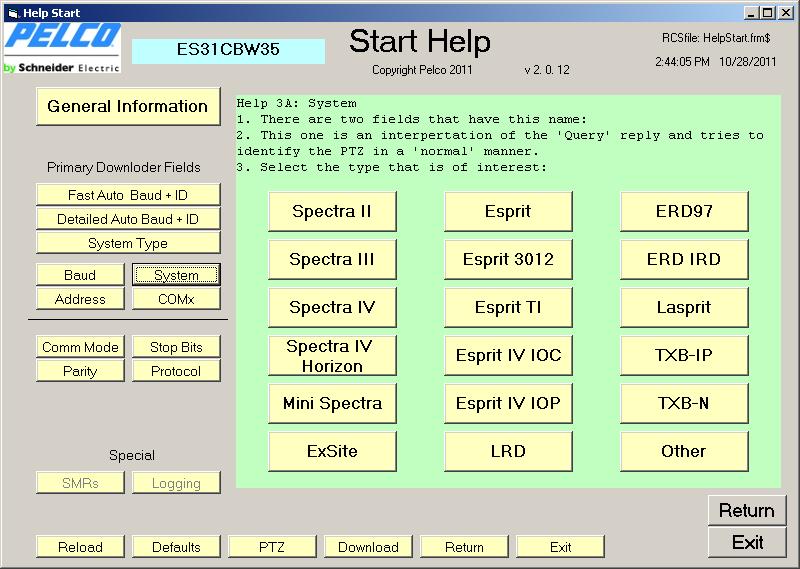
Task: Pick the Esprit system type
Action: point(508,211)
